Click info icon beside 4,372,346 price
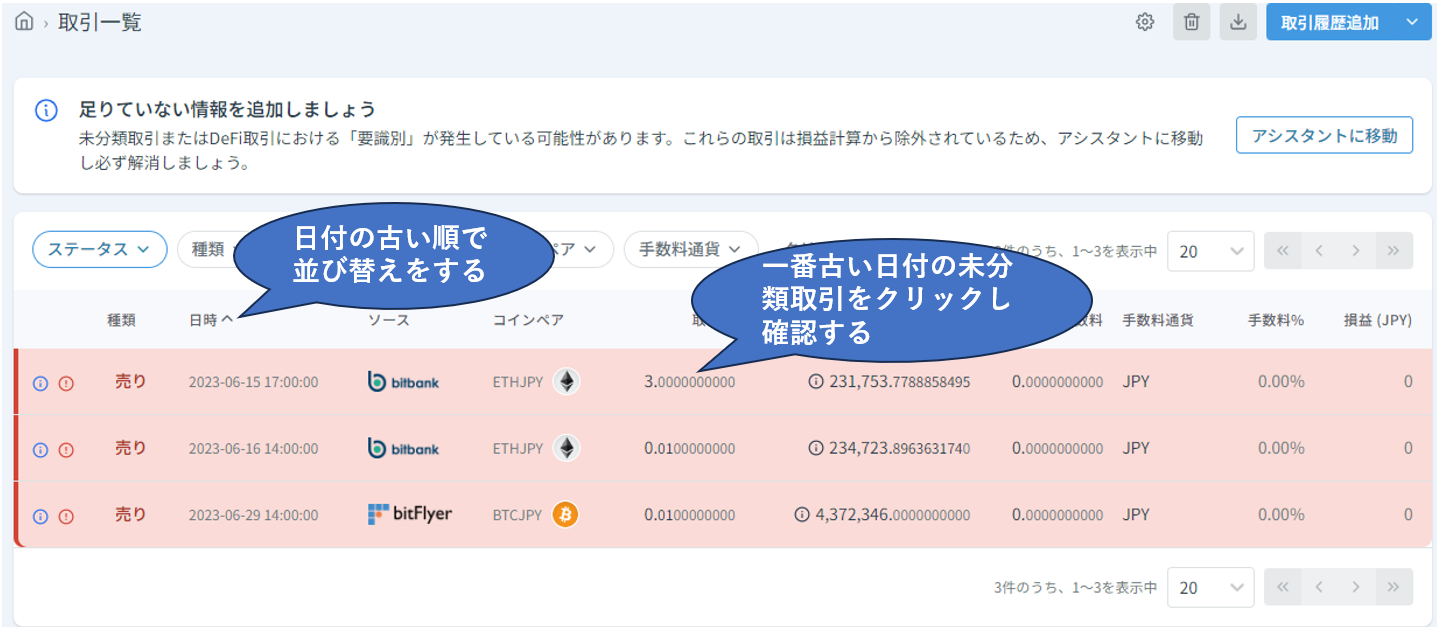This screenshot has width=1437, height=627. tap(802, 515)
